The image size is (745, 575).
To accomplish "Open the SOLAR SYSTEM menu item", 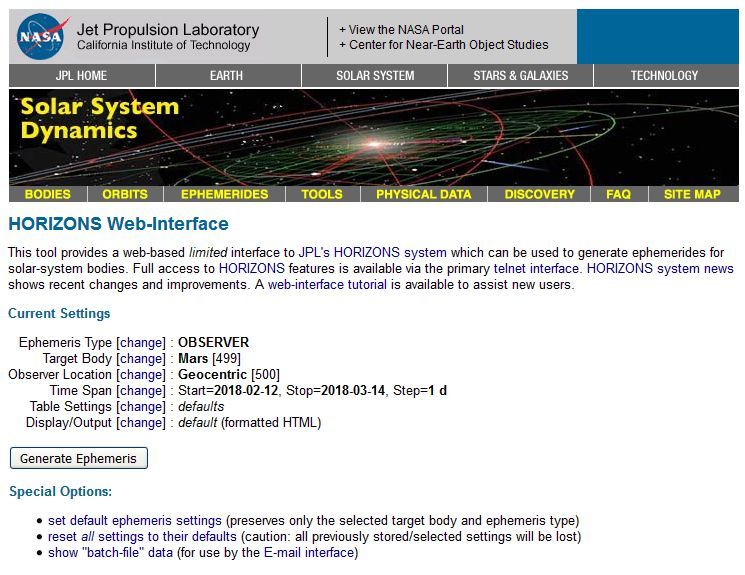I will point(375,76).
